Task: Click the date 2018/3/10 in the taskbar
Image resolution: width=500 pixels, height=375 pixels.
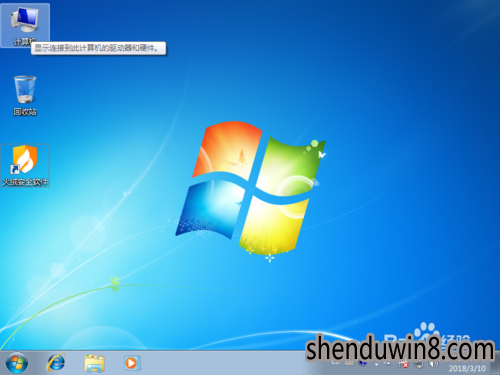Action: tap(467, 368)
